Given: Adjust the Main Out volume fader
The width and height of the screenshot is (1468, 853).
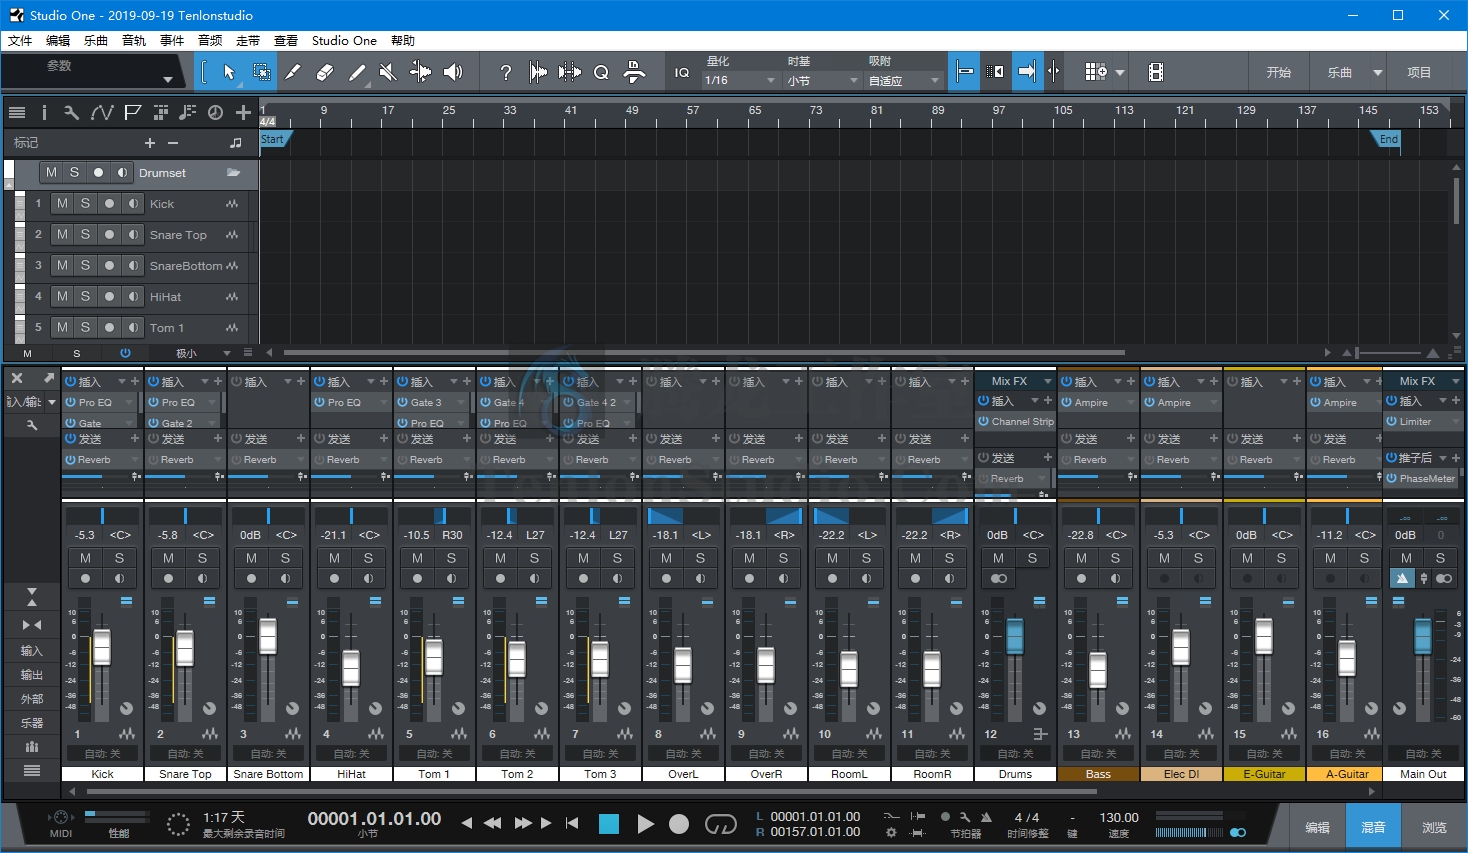Looking at the screenshot, I should [x=1423, y=637].
